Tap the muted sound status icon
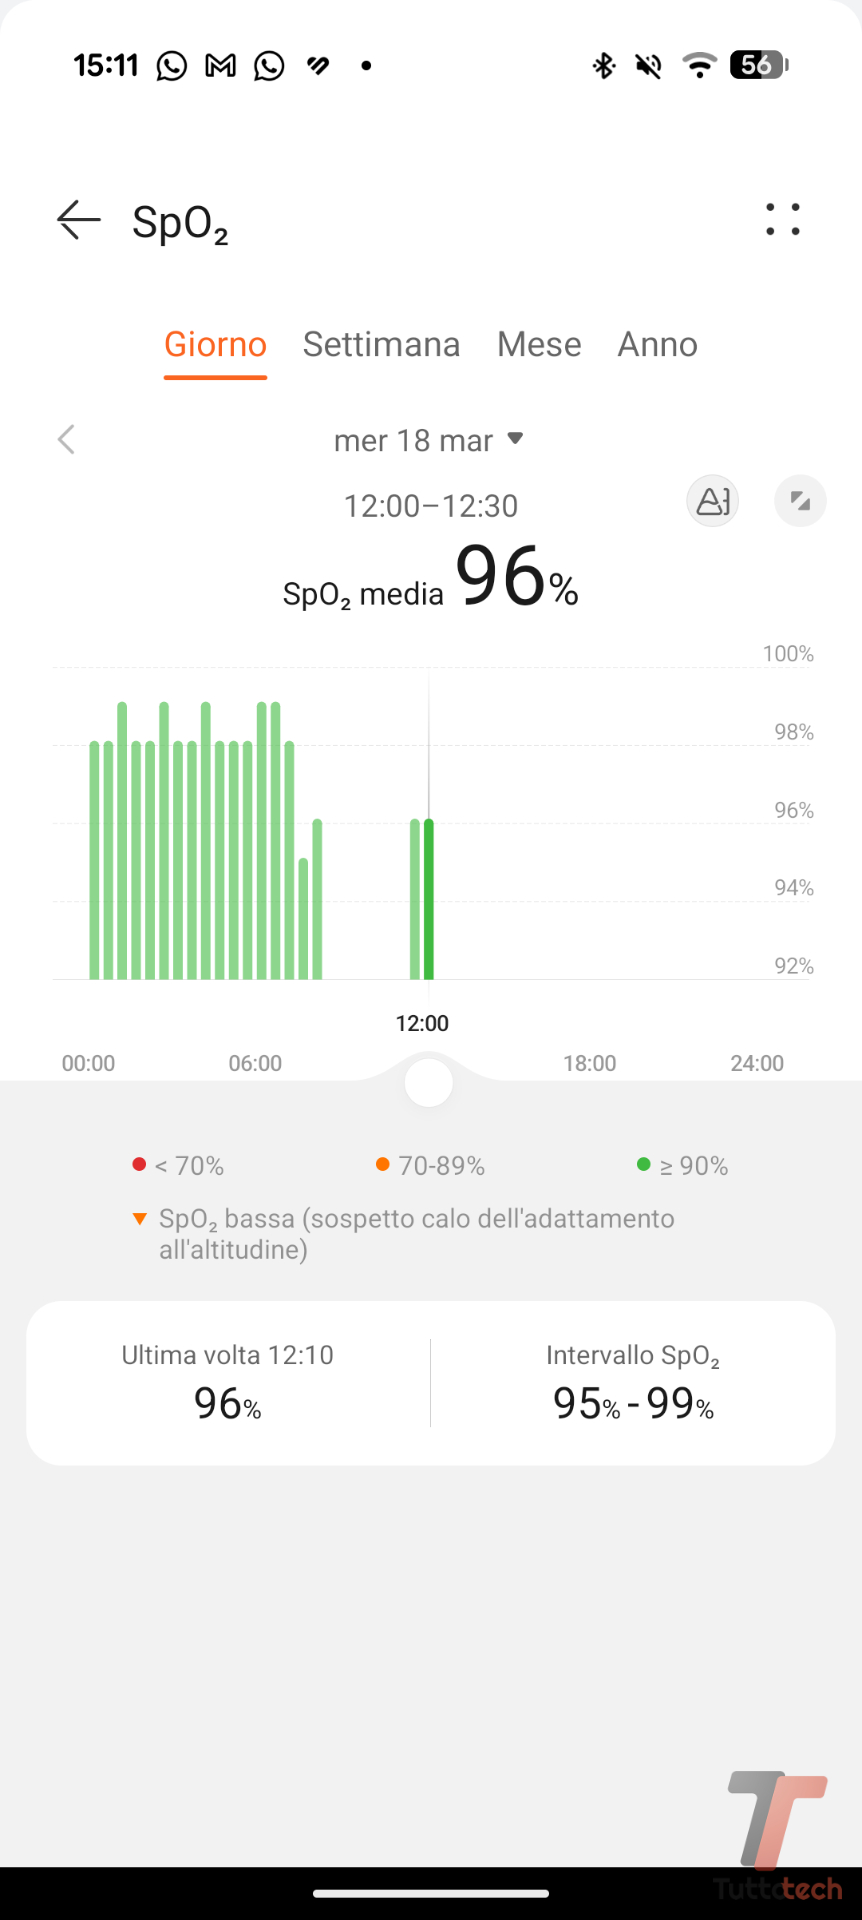Screen dimensions: 862x1920 (x=649, y=66)
